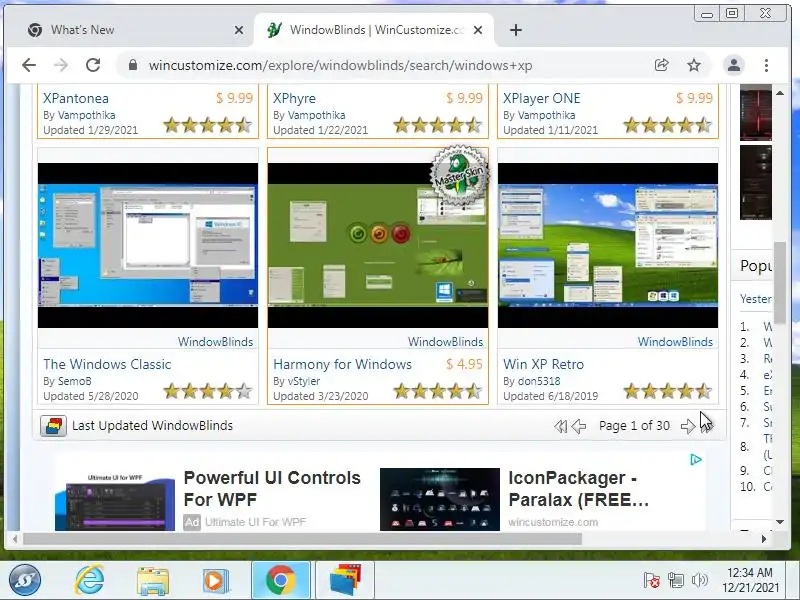The image size is (800, 600).
Task: Click author vStyler text
Action: pyautogui.click(x=304, y=381)
